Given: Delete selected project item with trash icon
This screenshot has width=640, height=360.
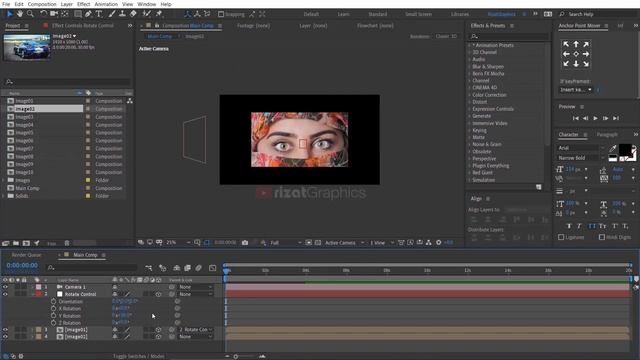Looking at the screenshot, I should click(x=67, y=243).
